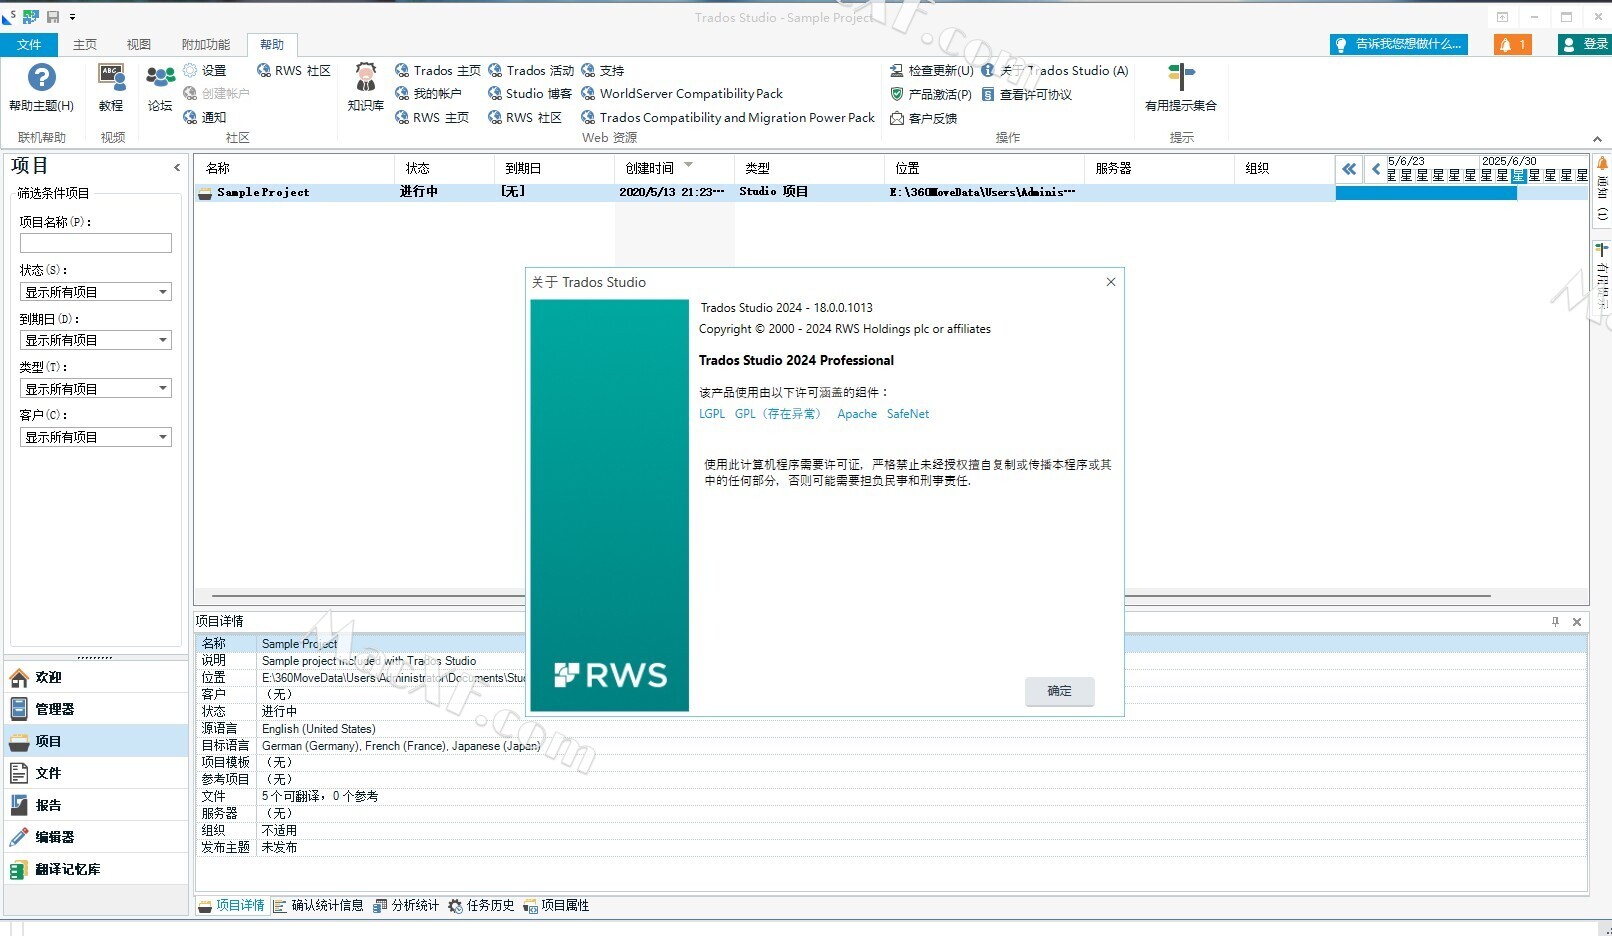This screenshot has width=1612, height=936.
Task: Open 帮助主题 help topics icon
Action: (41, 87)
